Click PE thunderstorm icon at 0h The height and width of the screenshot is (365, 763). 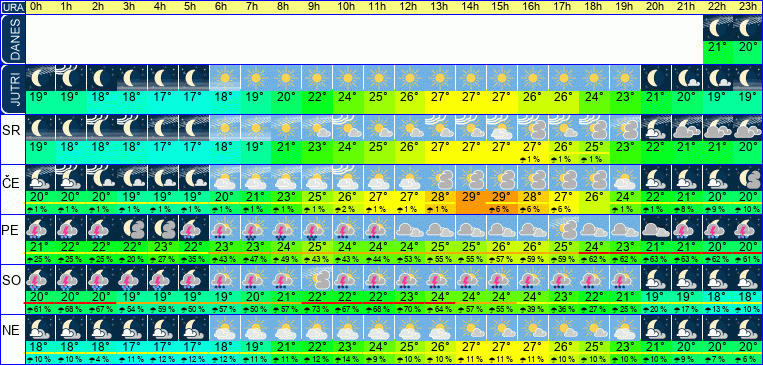coord(40,228)
